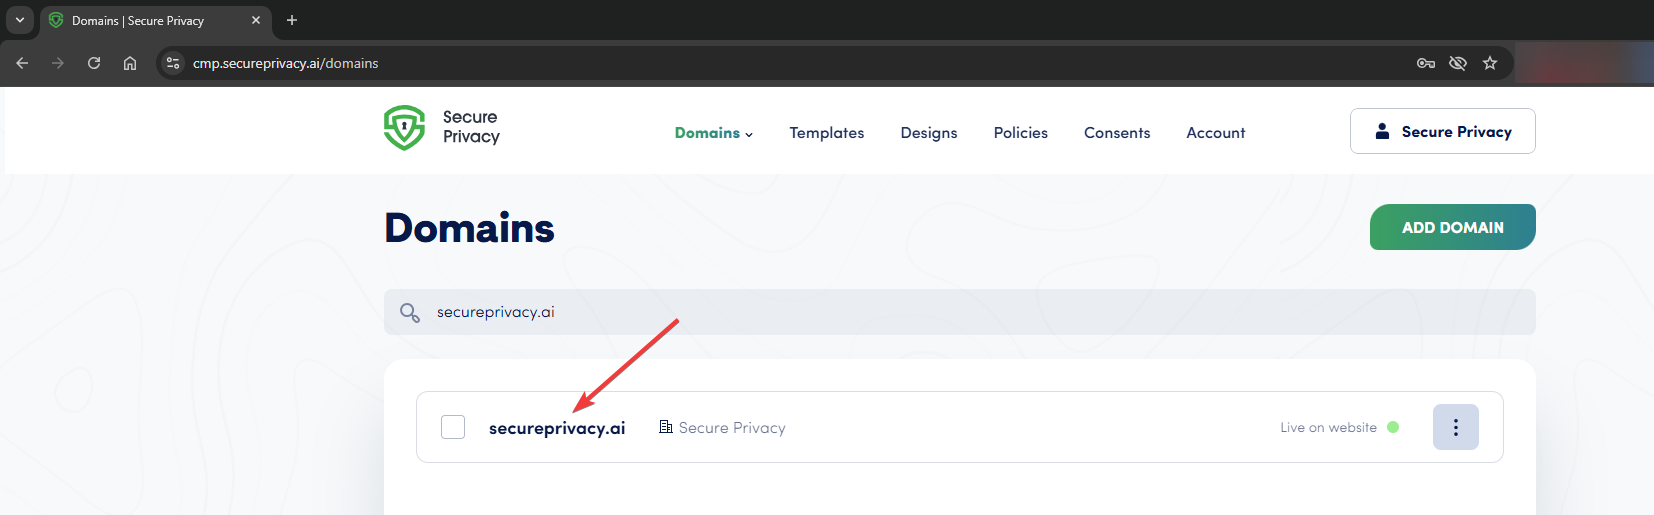This screenshot has width=1654, height=515.
Task: Open a new browser tab with plus icon
Action: pyautogui.click(x=292, y=20)
